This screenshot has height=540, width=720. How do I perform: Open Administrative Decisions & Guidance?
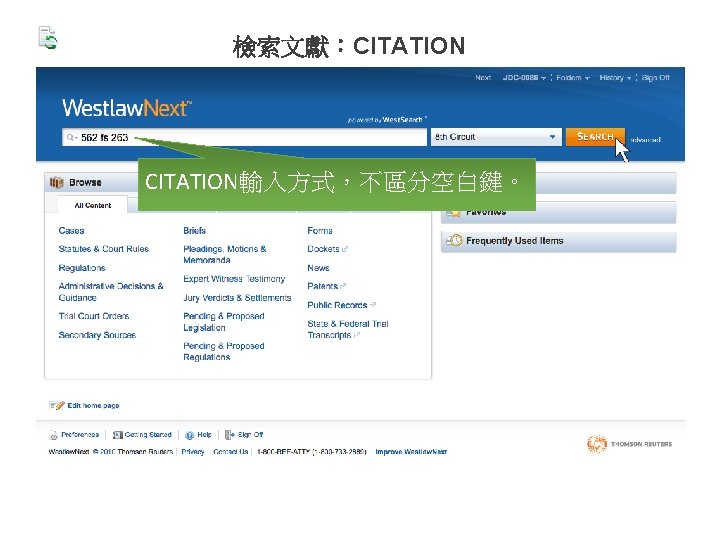(111, 292)
